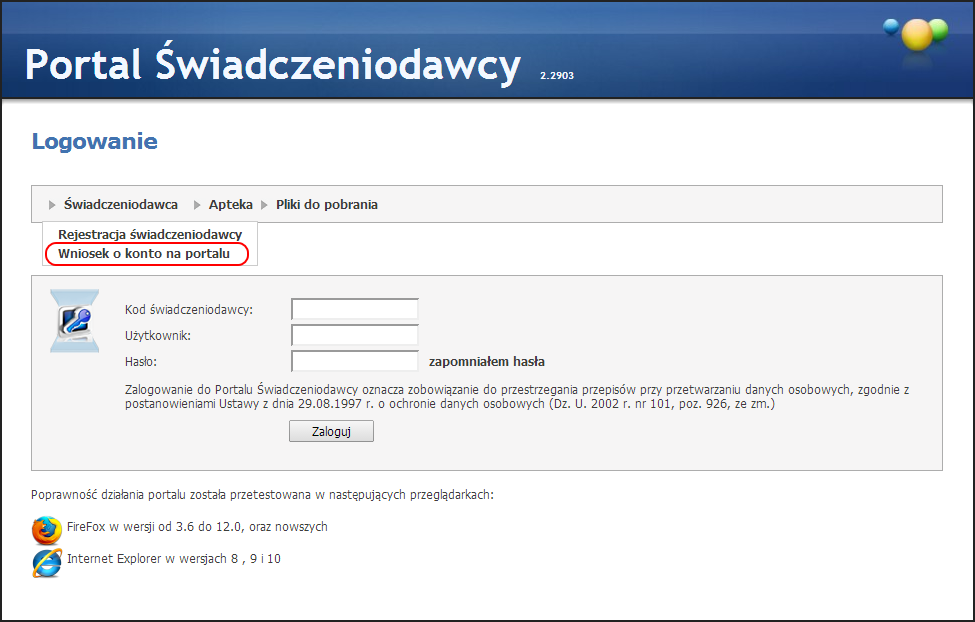The image size is (975, 622).
Task: Click the version number 2.2903
Action: [557, 75]
